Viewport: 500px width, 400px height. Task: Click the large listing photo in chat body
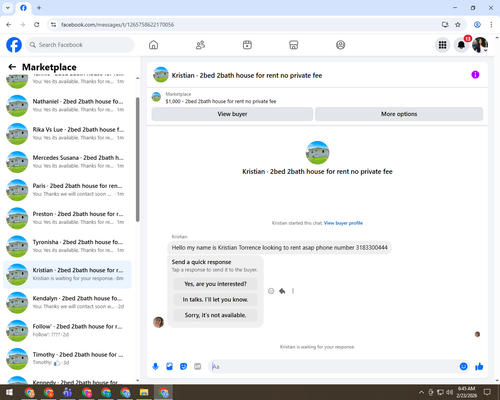click(x=317, y=153)
